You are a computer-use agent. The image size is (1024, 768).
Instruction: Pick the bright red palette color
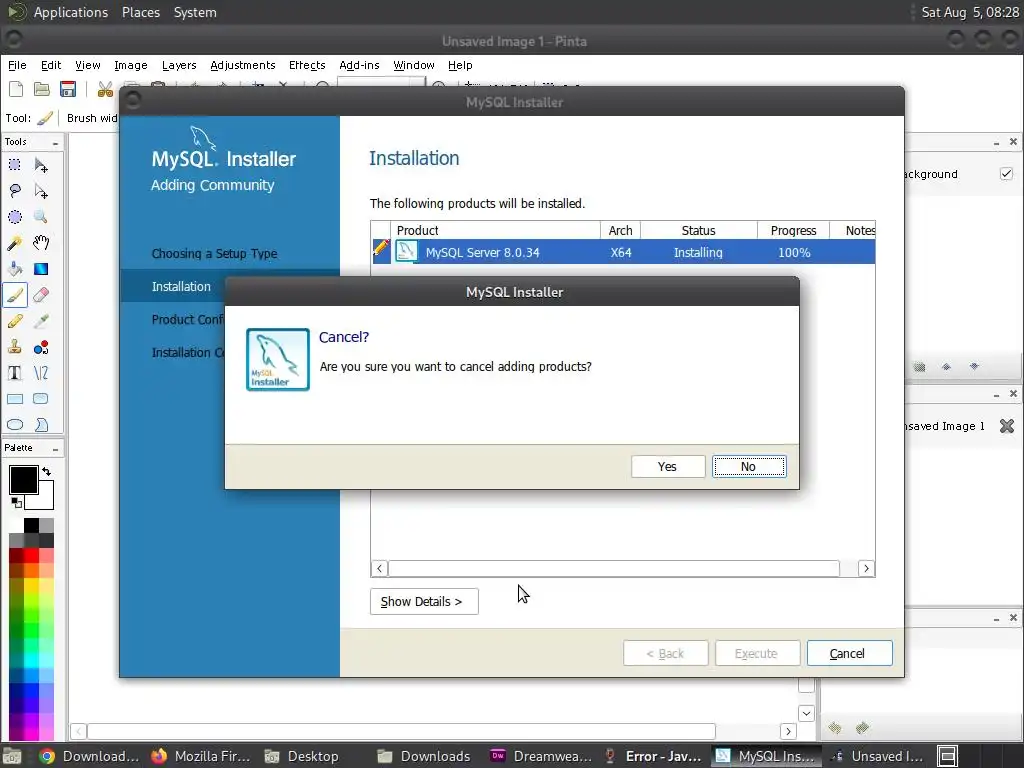(x=31, y=556)
